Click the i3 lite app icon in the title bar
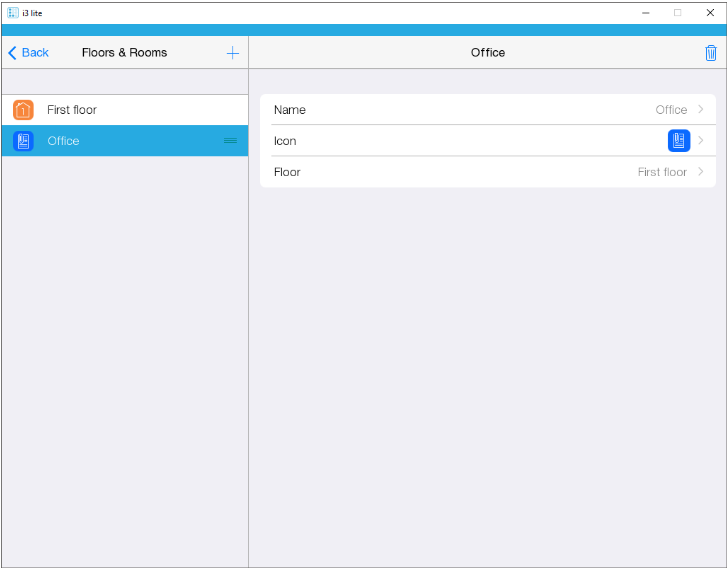 tap(13, 13)
